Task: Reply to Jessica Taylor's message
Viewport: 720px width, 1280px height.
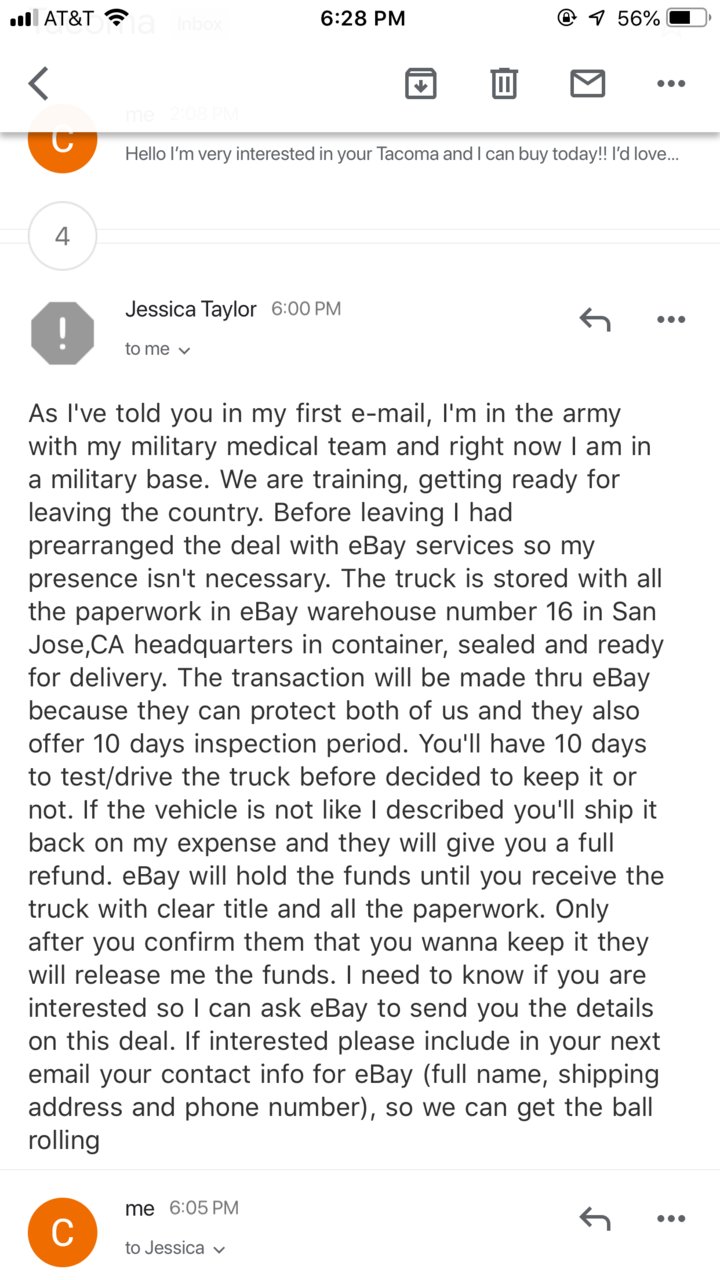Action: [595, 319]
